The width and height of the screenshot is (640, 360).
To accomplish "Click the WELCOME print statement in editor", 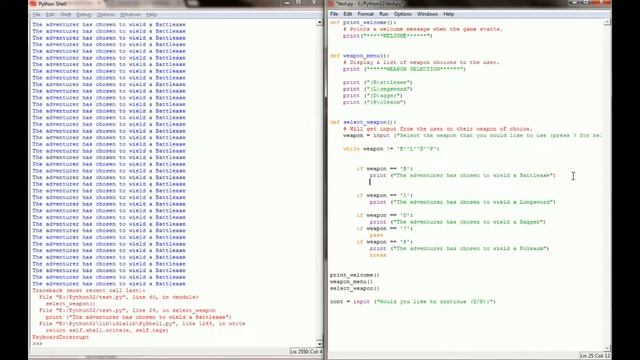I will (x=387, y=36).
